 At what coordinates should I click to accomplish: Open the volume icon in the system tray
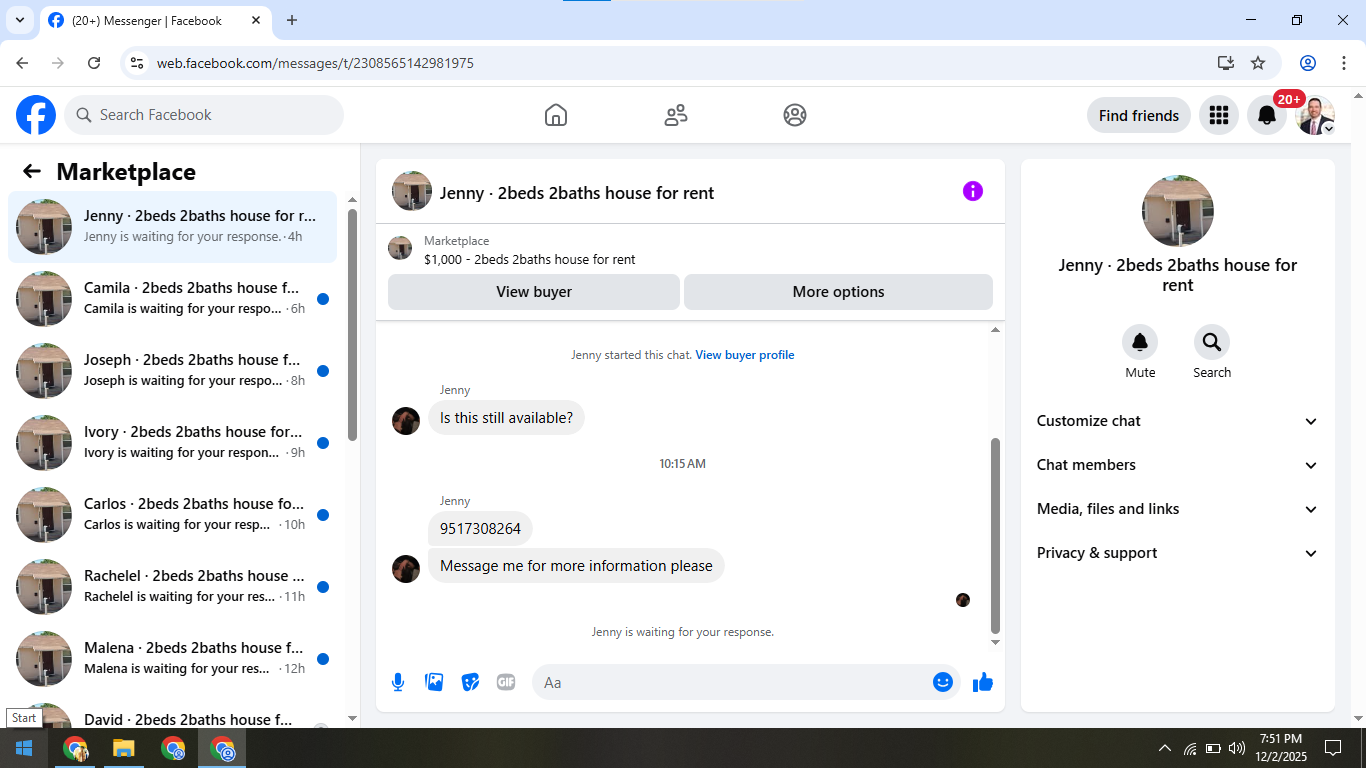click(x=1237, y=748)
